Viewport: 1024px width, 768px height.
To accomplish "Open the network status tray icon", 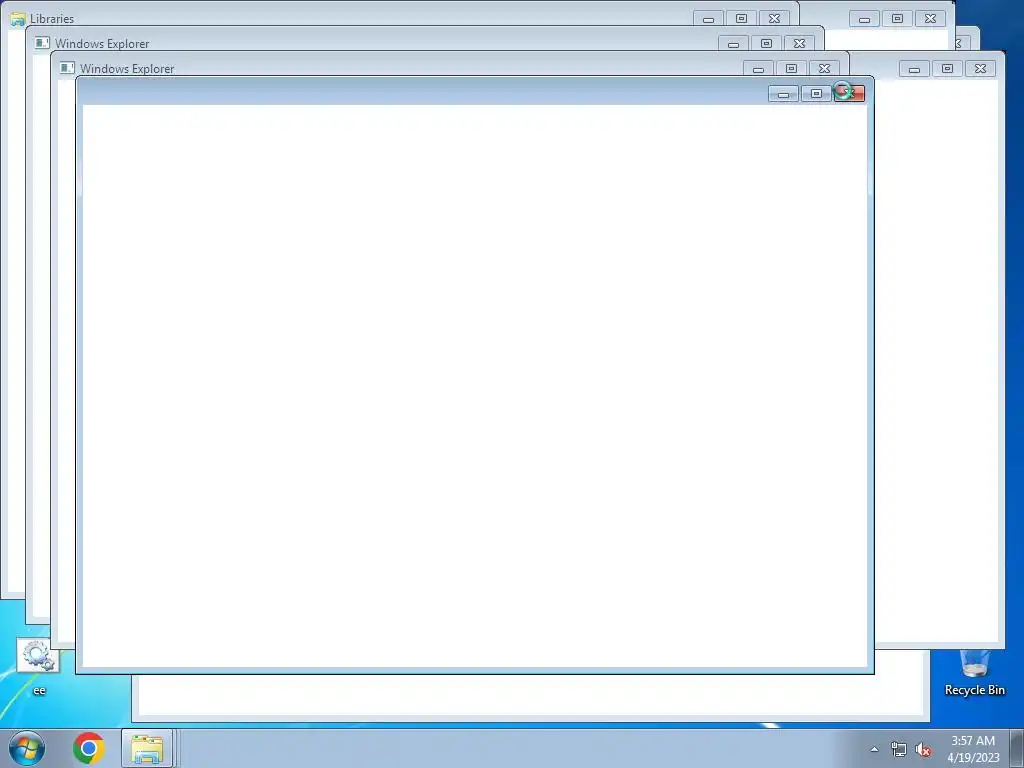I will [x=899, y=750].
